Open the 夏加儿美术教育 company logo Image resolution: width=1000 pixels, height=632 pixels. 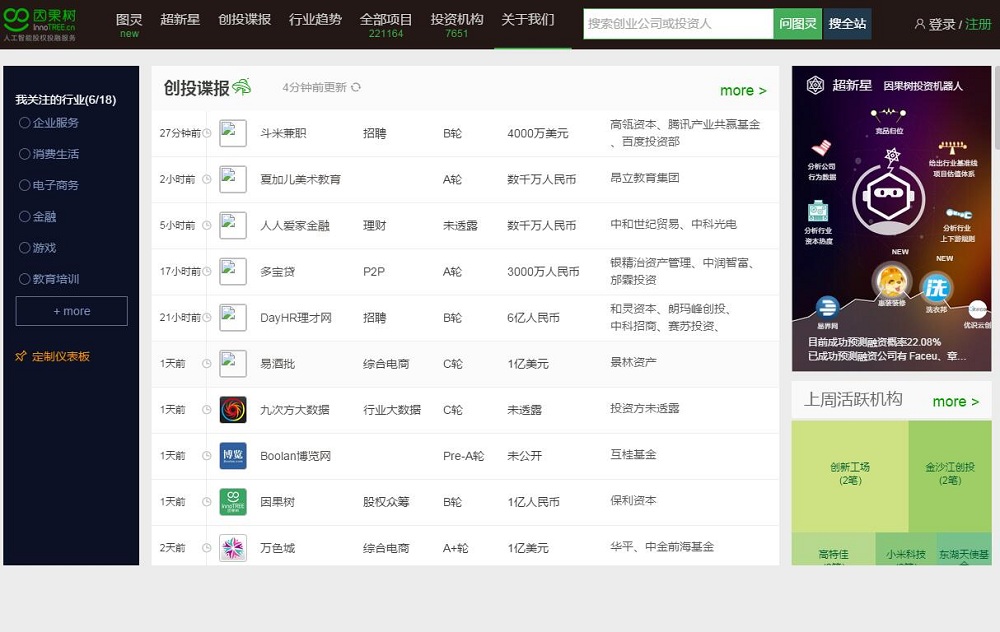click(x=233, y=179)
